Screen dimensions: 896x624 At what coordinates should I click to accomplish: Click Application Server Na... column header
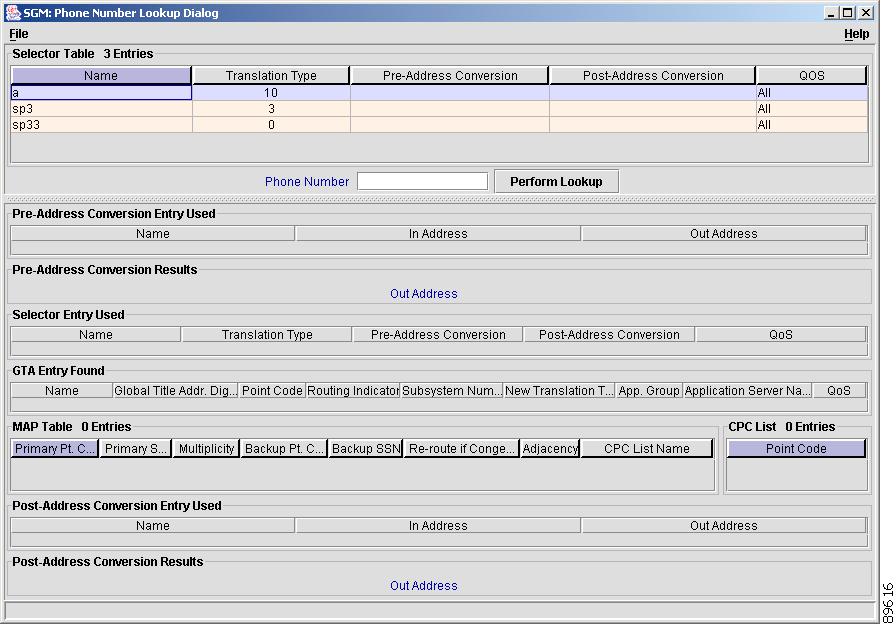[747, 391]
